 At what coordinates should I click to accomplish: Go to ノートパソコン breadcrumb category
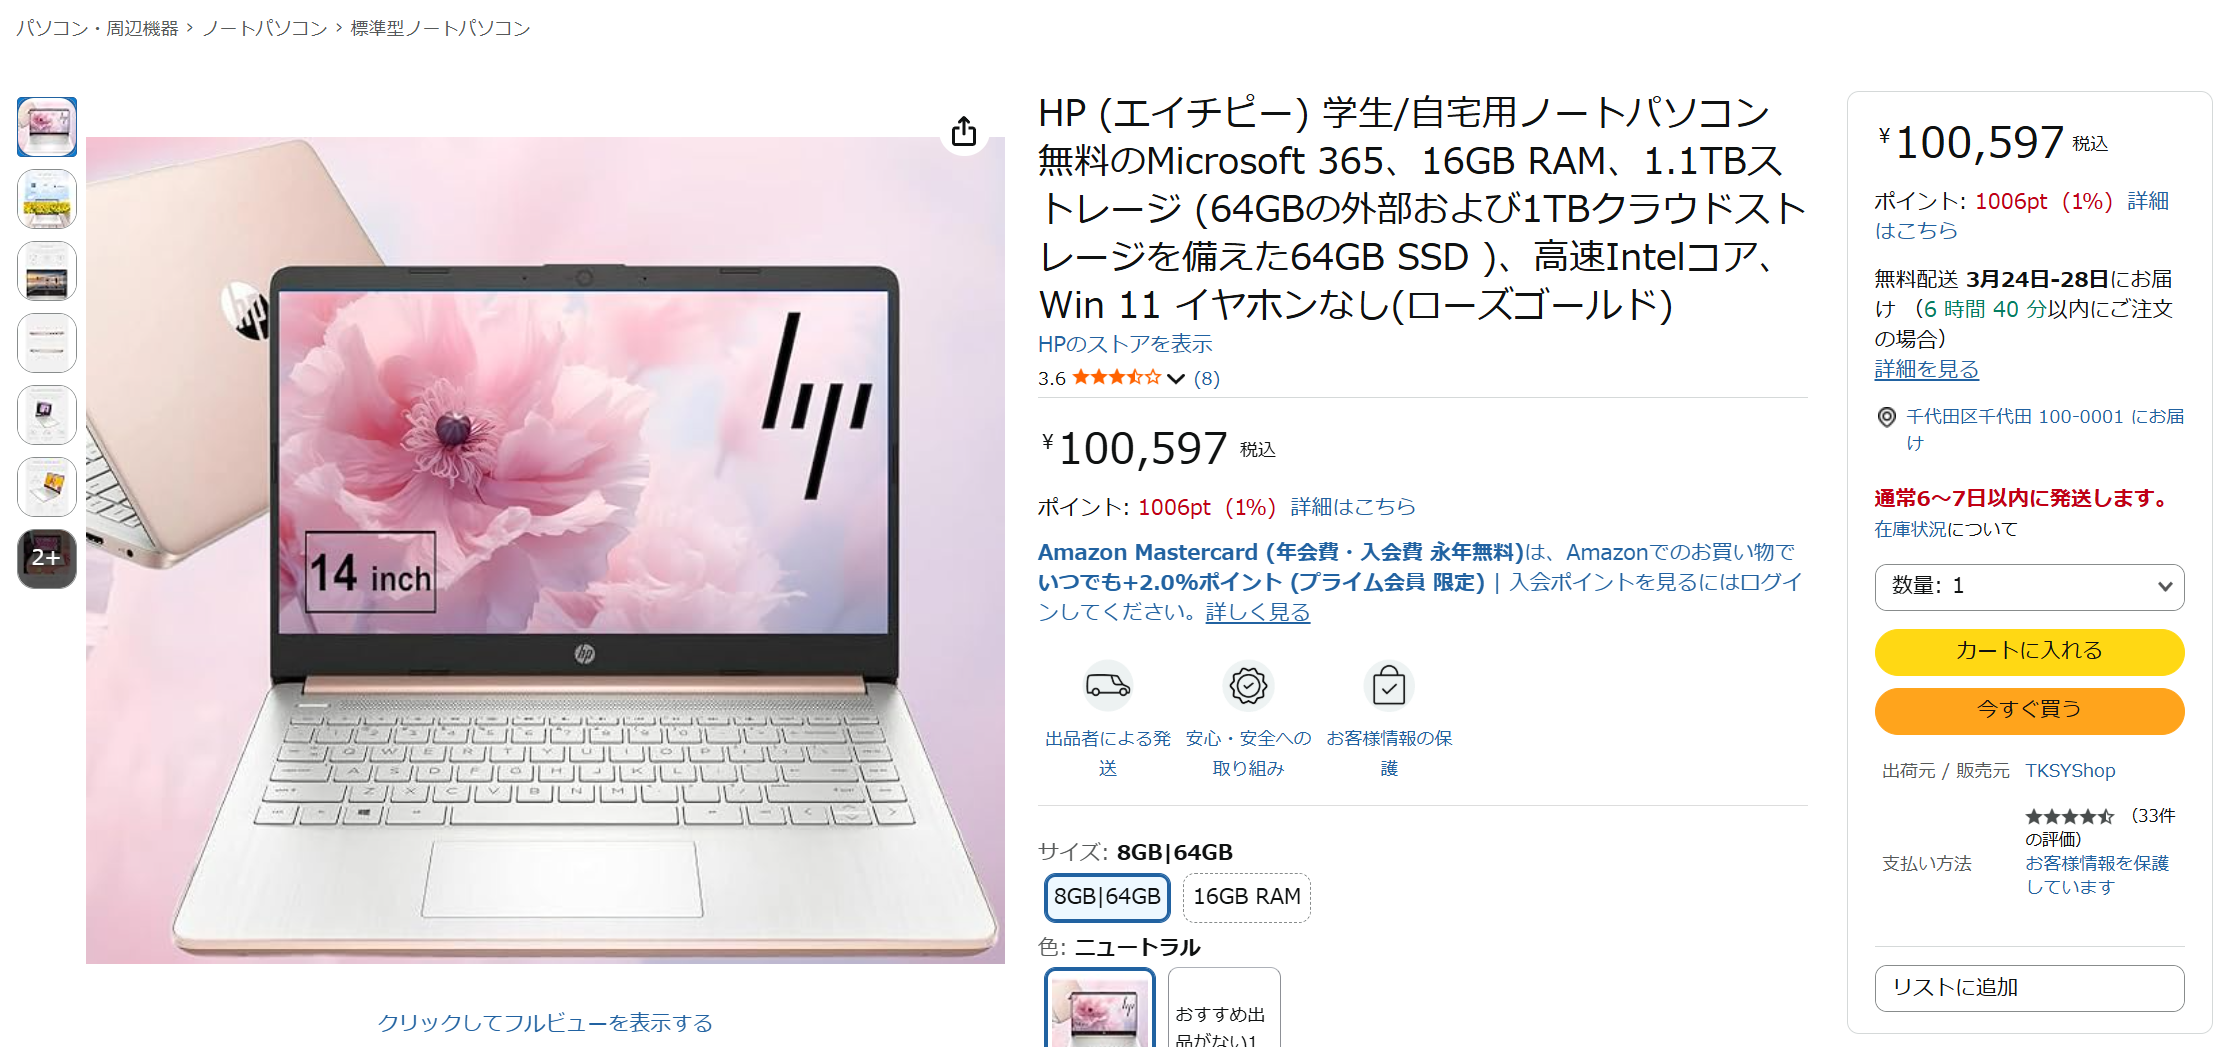[265, 28]
